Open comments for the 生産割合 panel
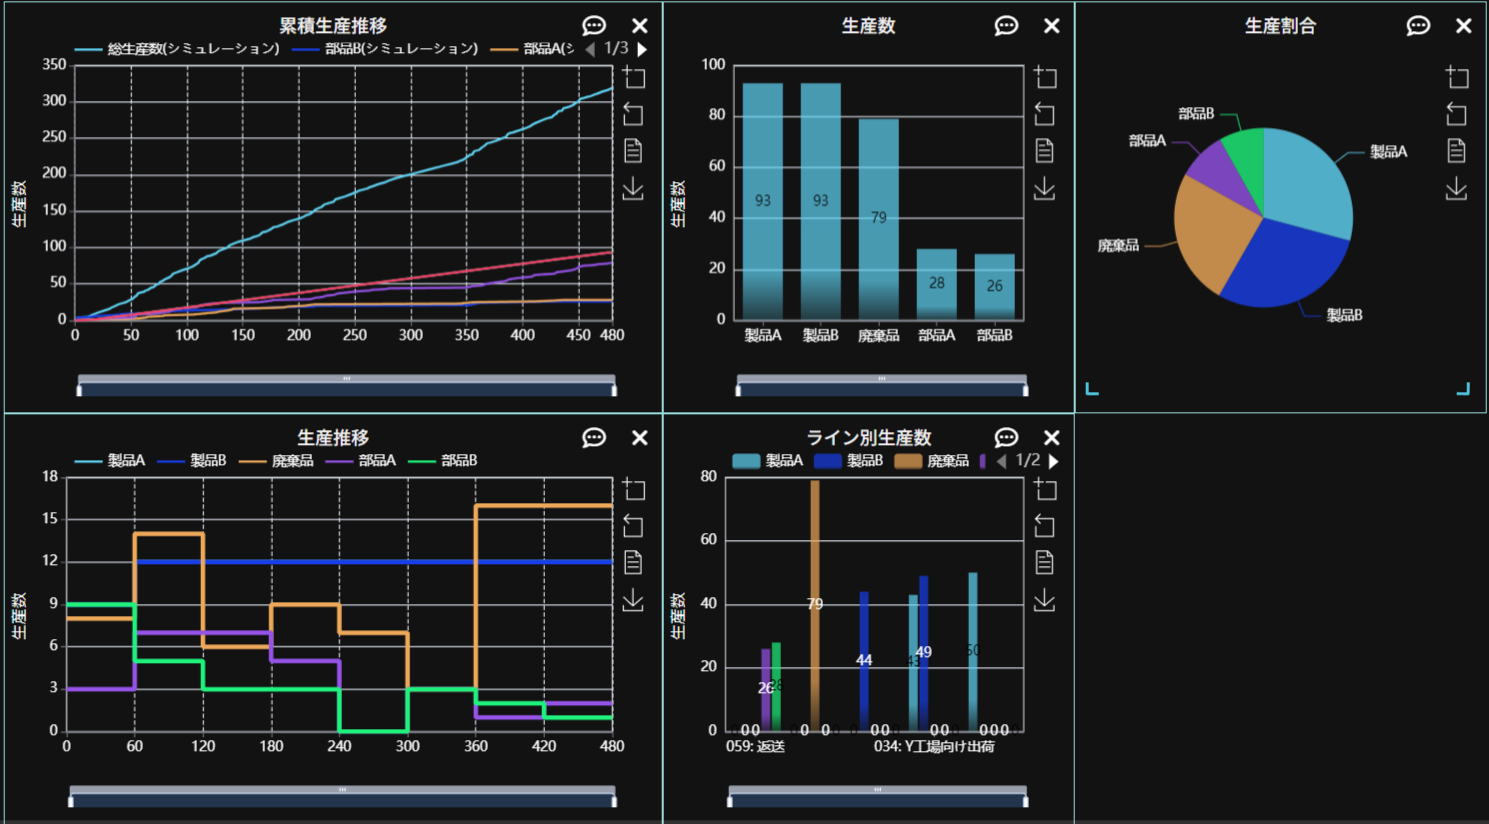This screenshot has width=1489, height=824. (x=1417, y=26)
